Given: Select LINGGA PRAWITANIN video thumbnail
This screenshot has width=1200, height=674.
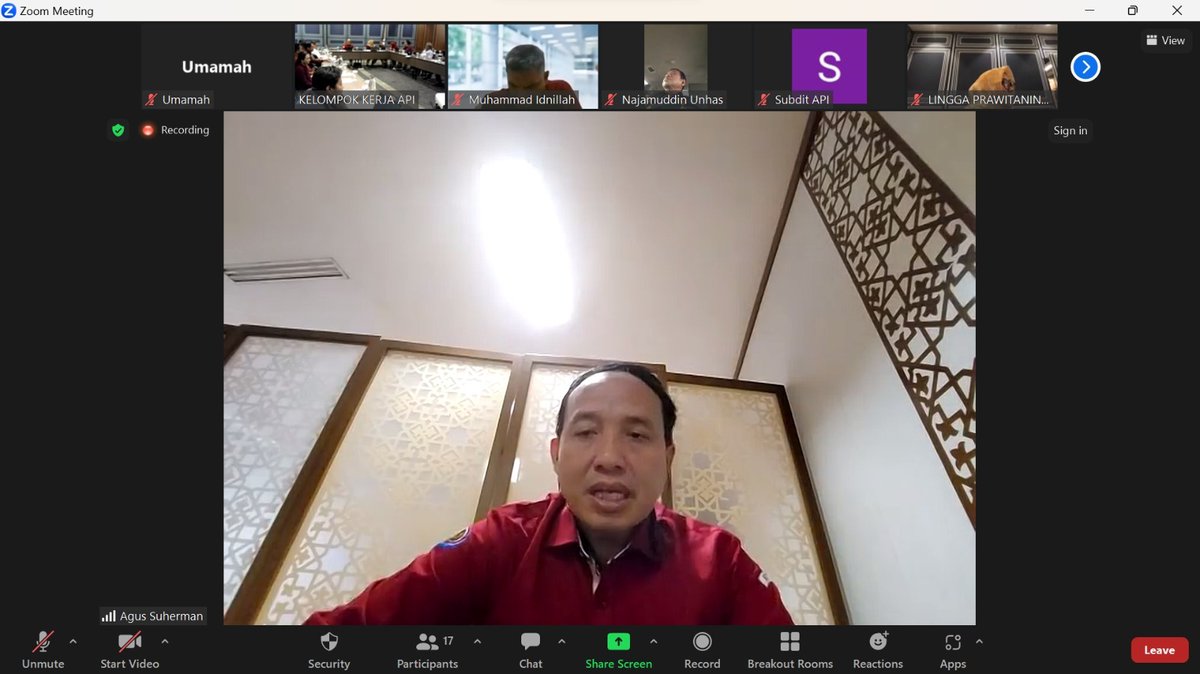Looking at the screenshot, I should 982,66.
